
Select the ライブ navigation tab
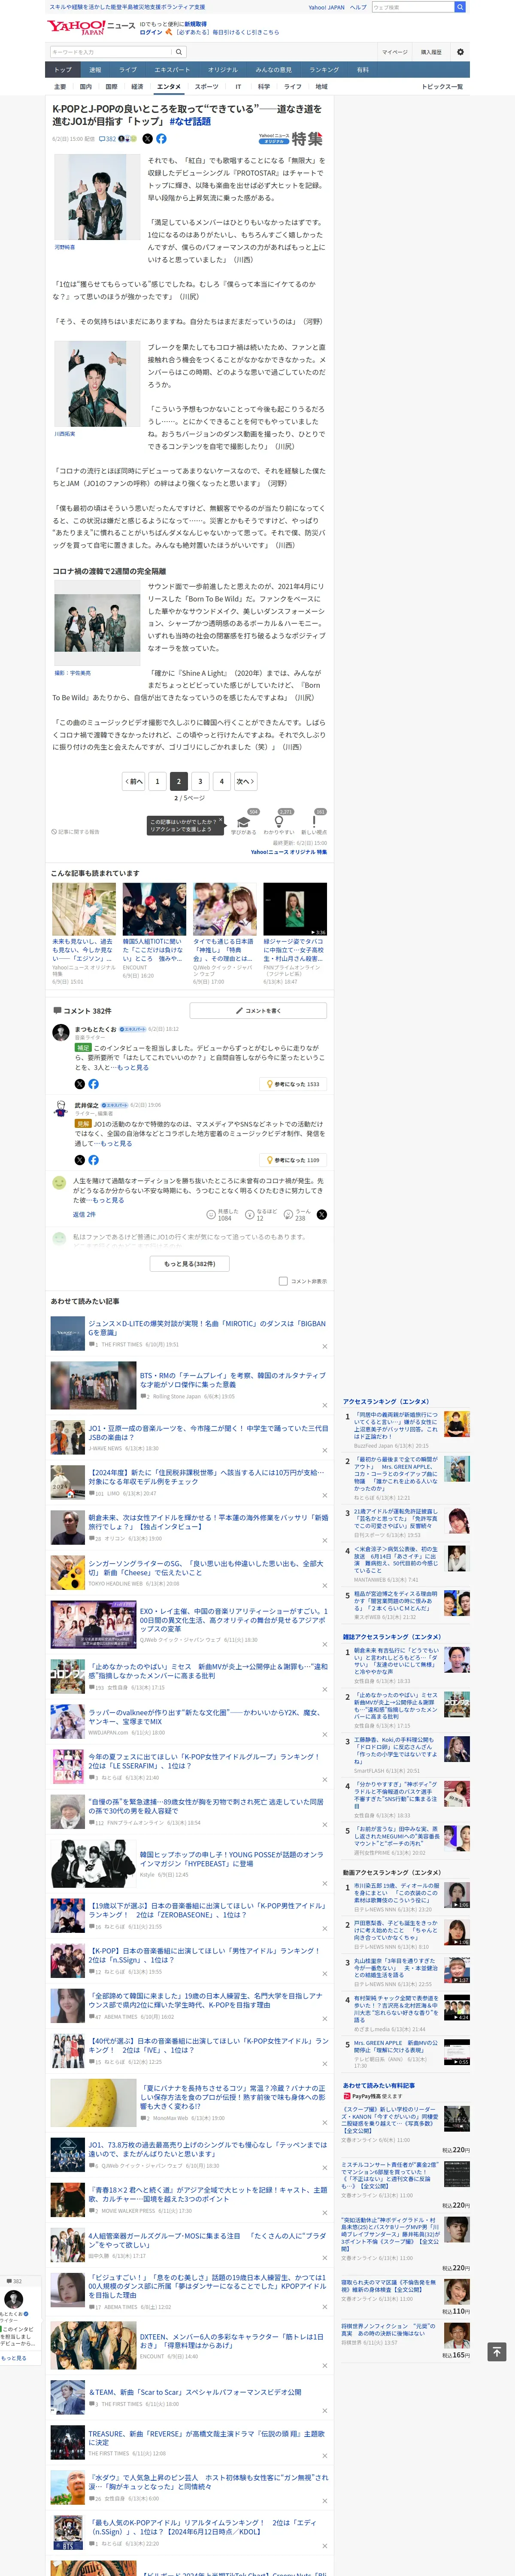[x=128, y=70]
